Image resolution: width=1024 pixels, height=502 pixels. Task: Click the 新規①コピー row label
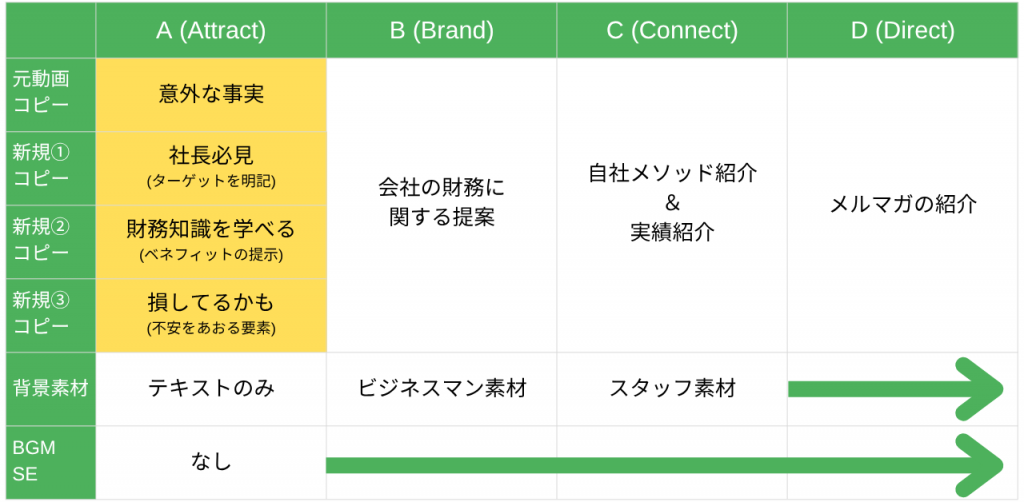pos(51,168)
